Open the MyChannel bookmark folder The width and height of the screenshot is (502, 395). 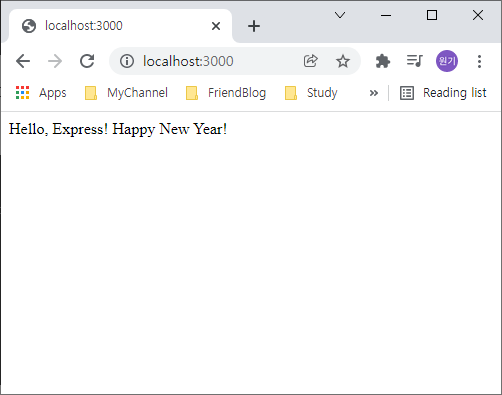click(x=126, y=93)
